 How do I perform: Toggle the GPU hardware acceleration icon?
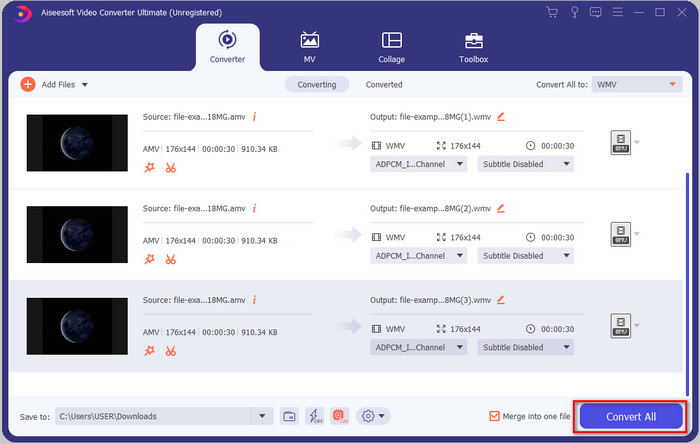click(x=340, y=416)
